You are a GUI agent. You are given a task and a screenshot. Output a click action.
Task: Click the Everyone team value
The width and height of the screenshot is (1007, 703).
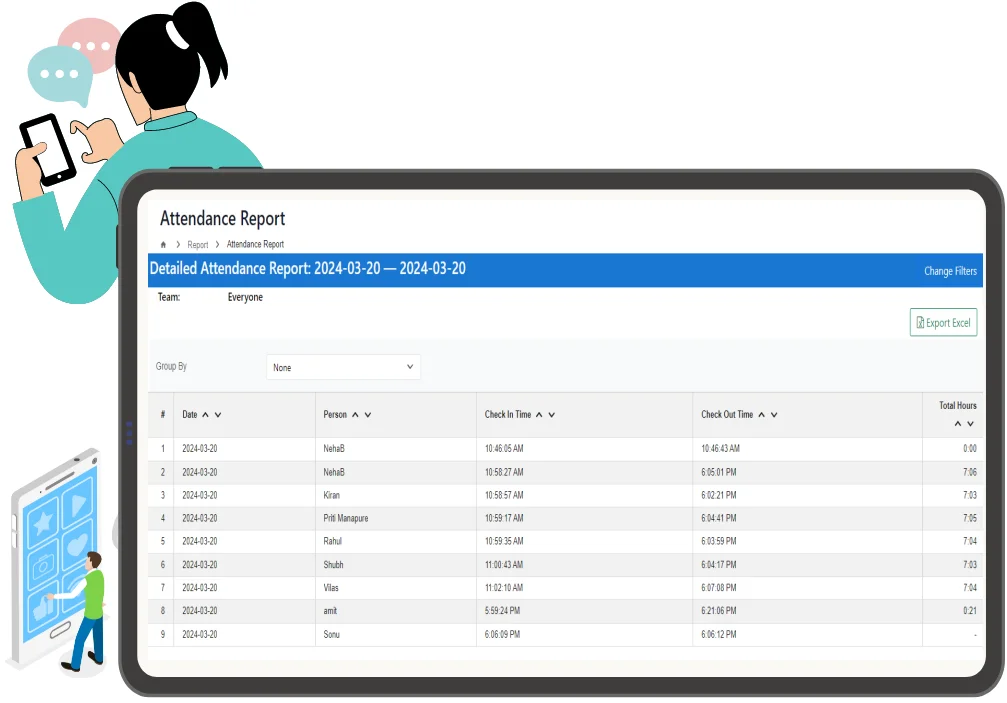(245, 297)
